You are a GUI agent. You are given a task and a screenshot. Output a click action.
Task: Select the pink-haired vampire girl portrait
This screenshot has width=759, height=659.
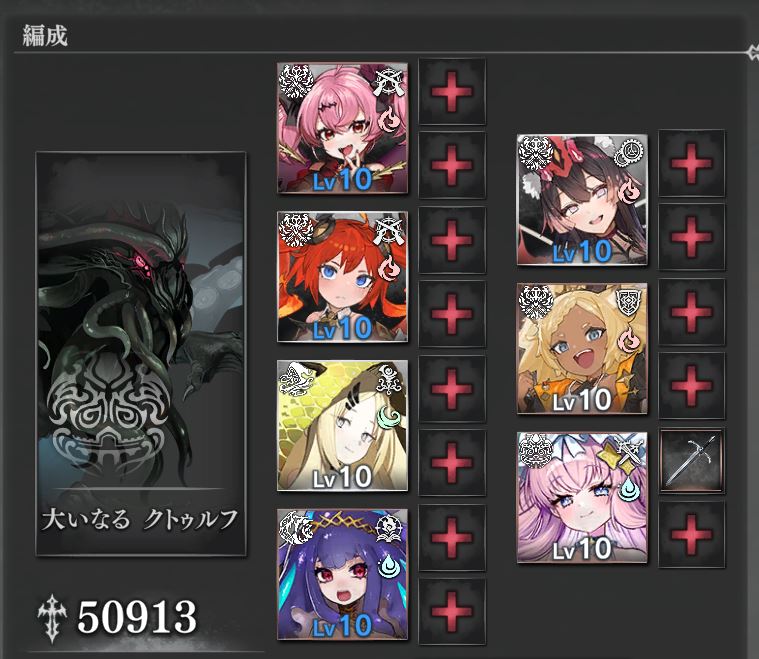[342, 128]
